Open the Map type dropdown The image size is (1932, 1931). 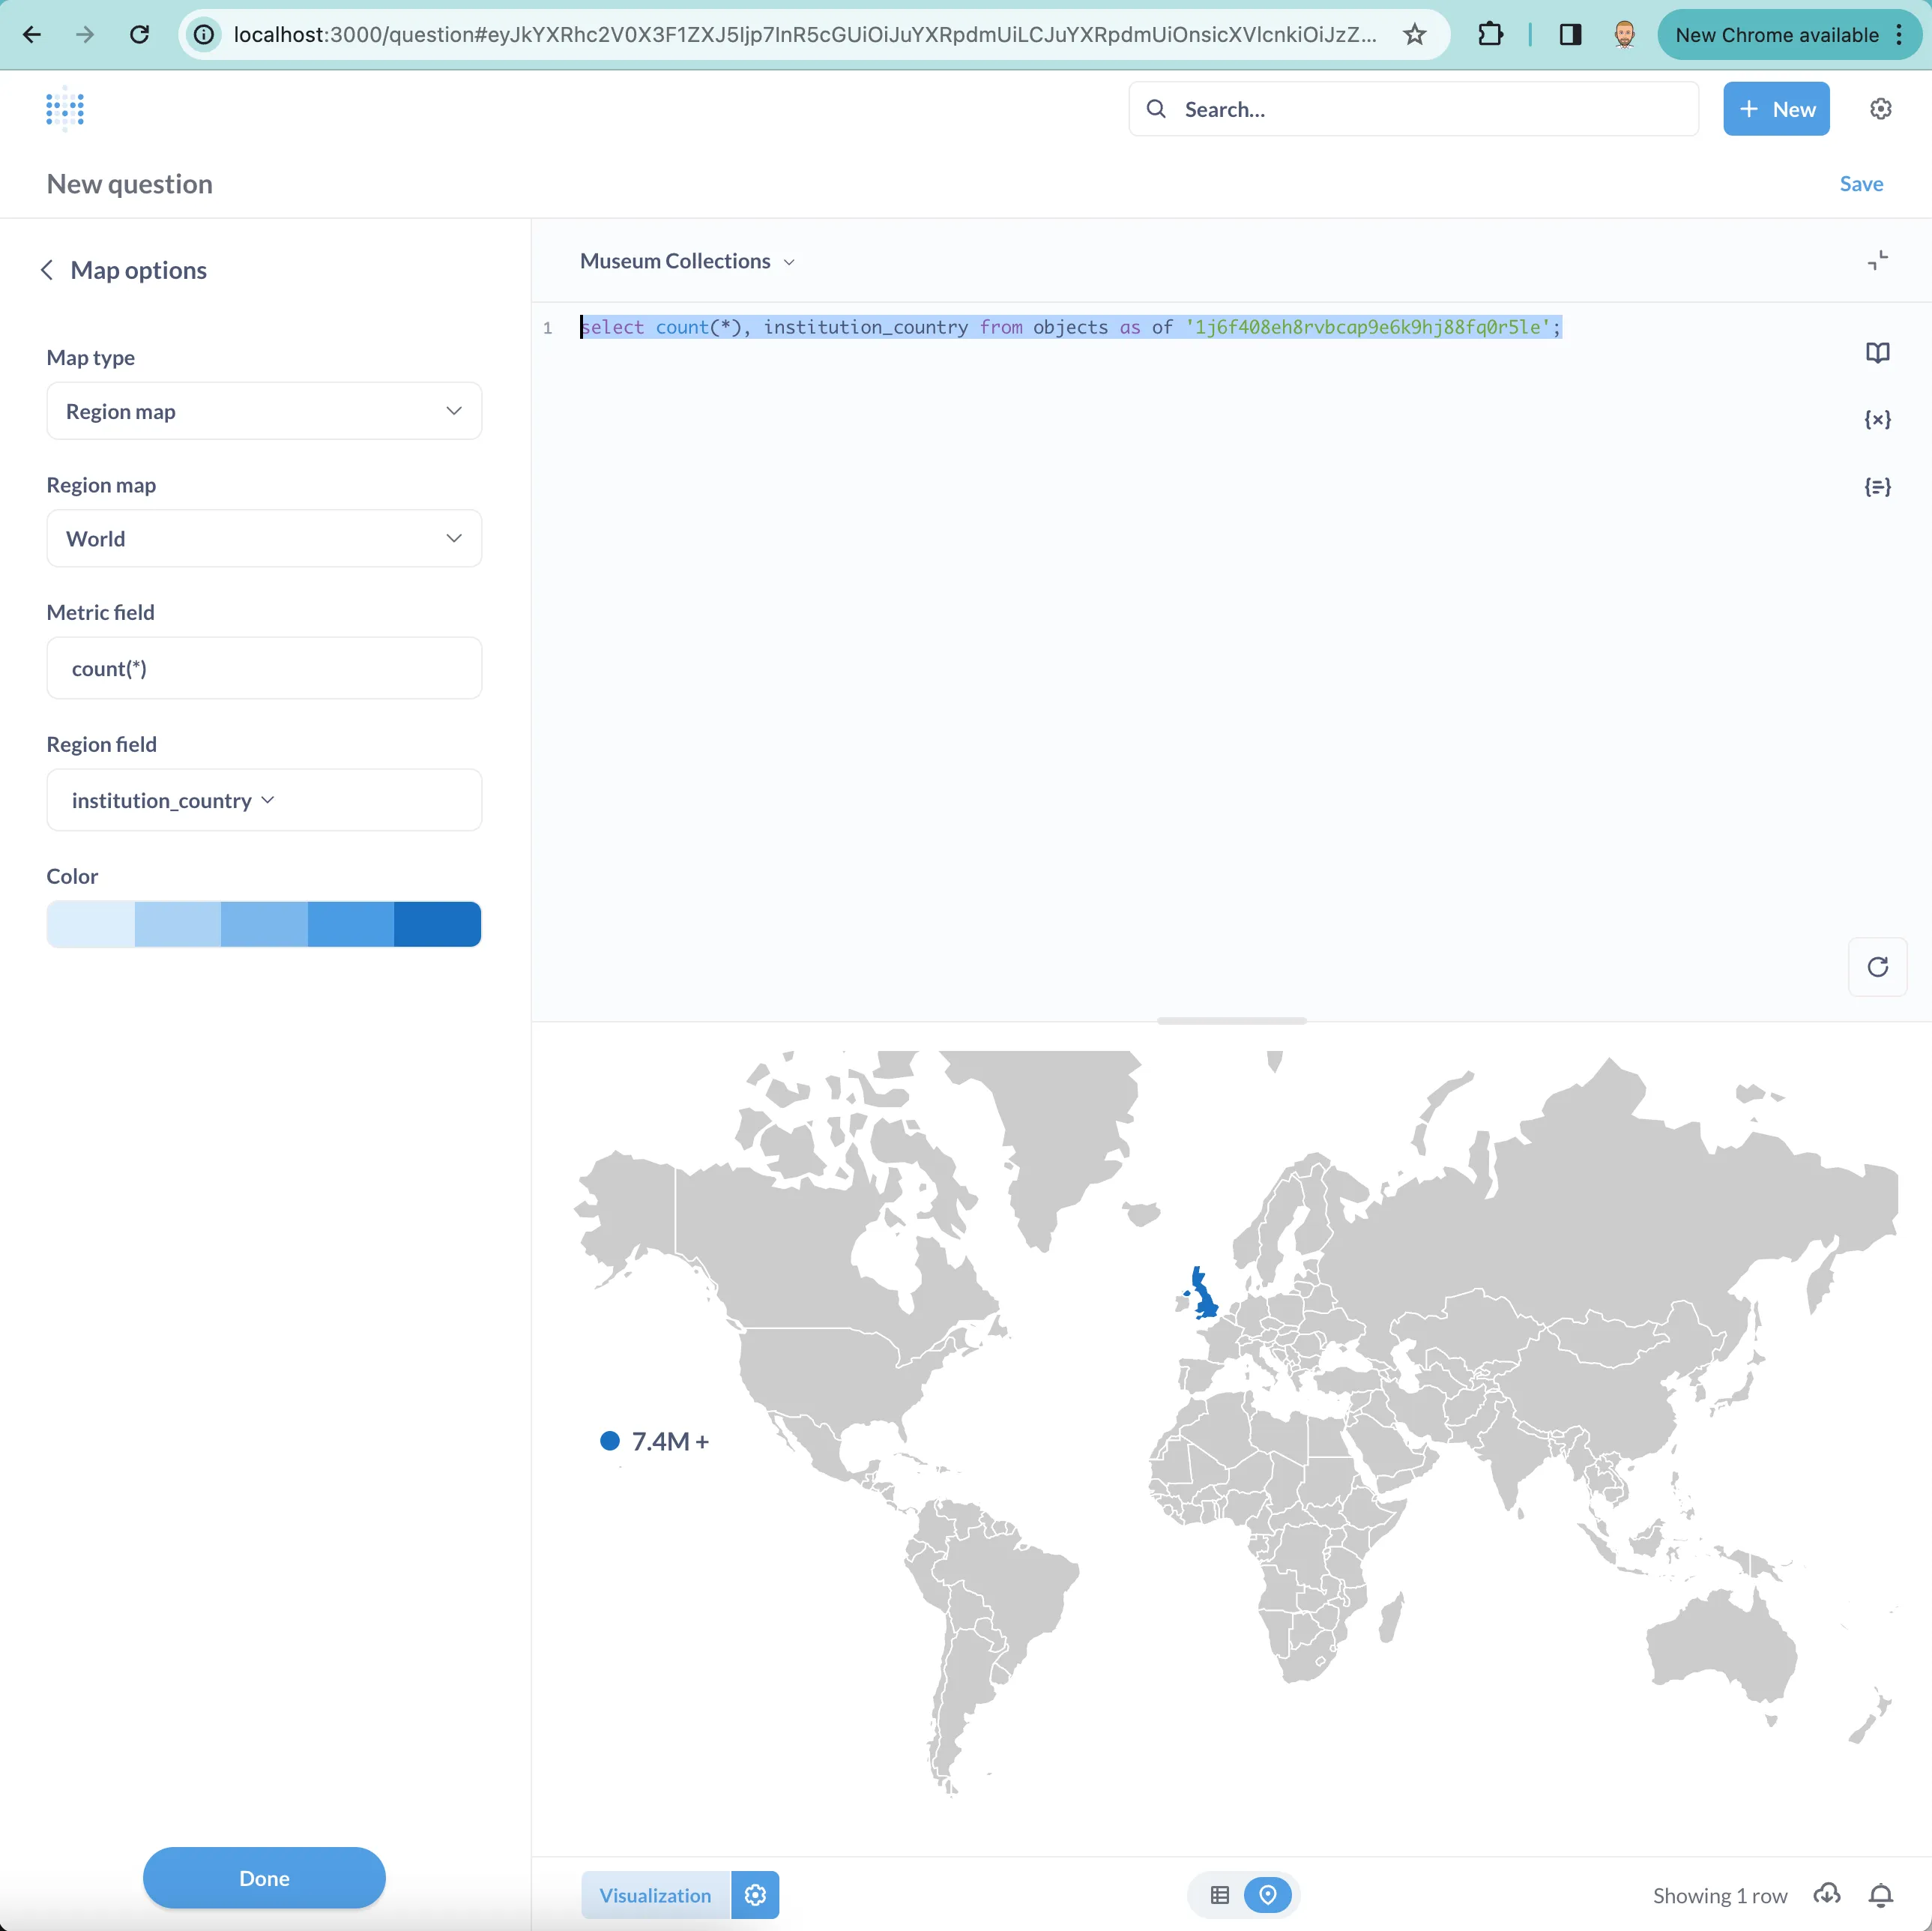pyautogui.click(x=264, y=411)
